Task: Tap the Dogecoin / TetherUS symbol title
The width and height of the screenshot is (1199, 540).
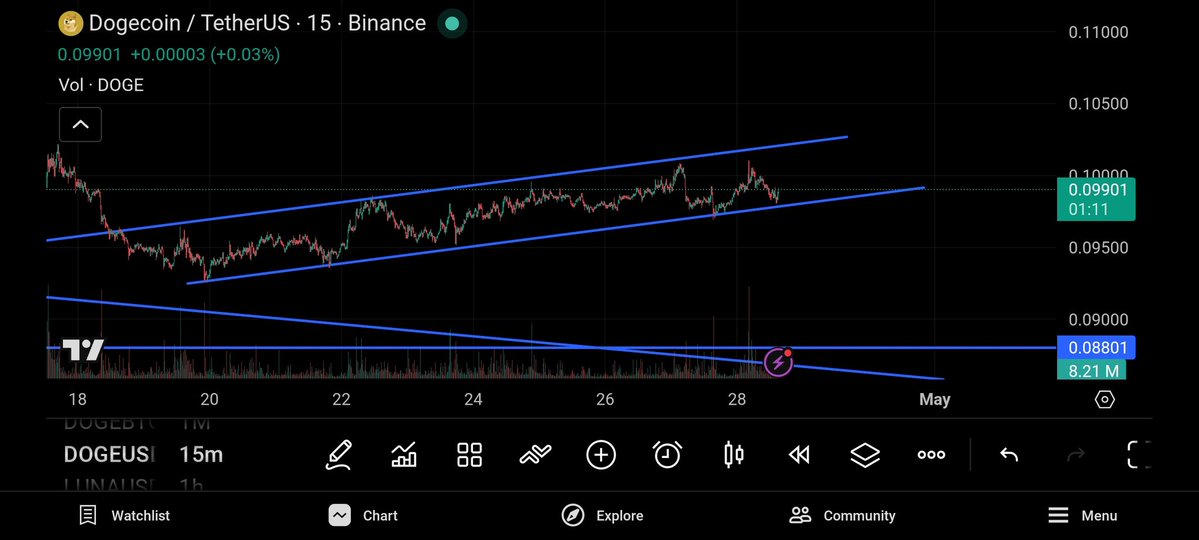Action: coord(257,24)
